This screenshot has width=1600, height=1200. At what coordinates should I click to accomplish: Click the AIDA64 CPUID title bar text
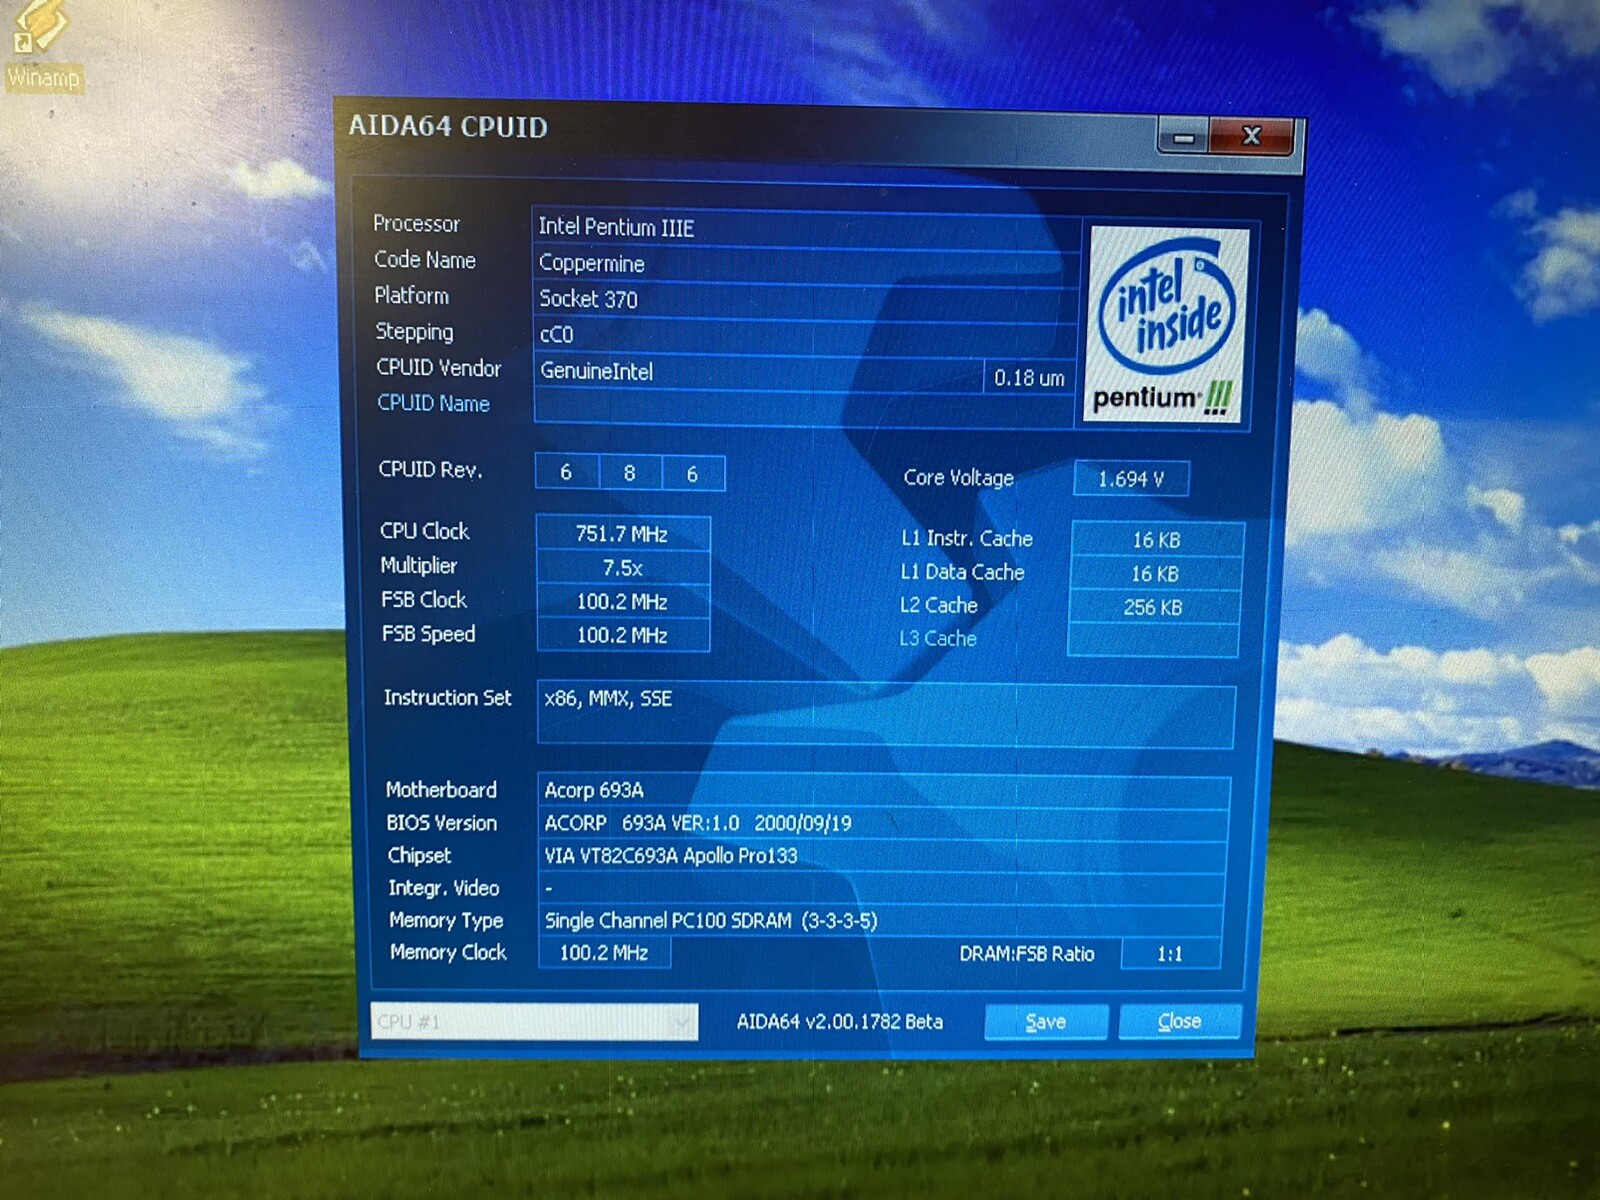click(448, 127)
